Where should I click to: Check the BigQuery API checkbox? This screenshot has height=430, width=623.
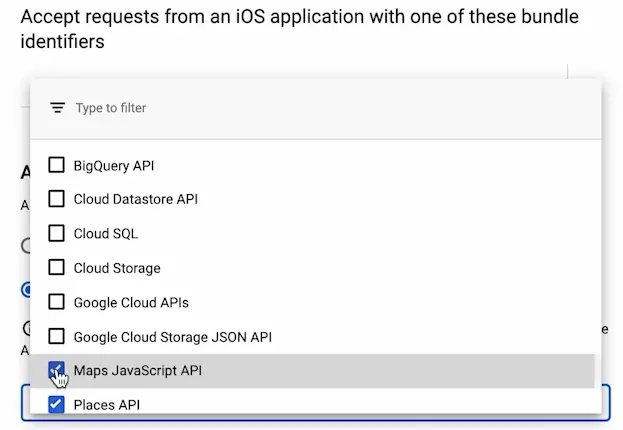tap(56, 165)
